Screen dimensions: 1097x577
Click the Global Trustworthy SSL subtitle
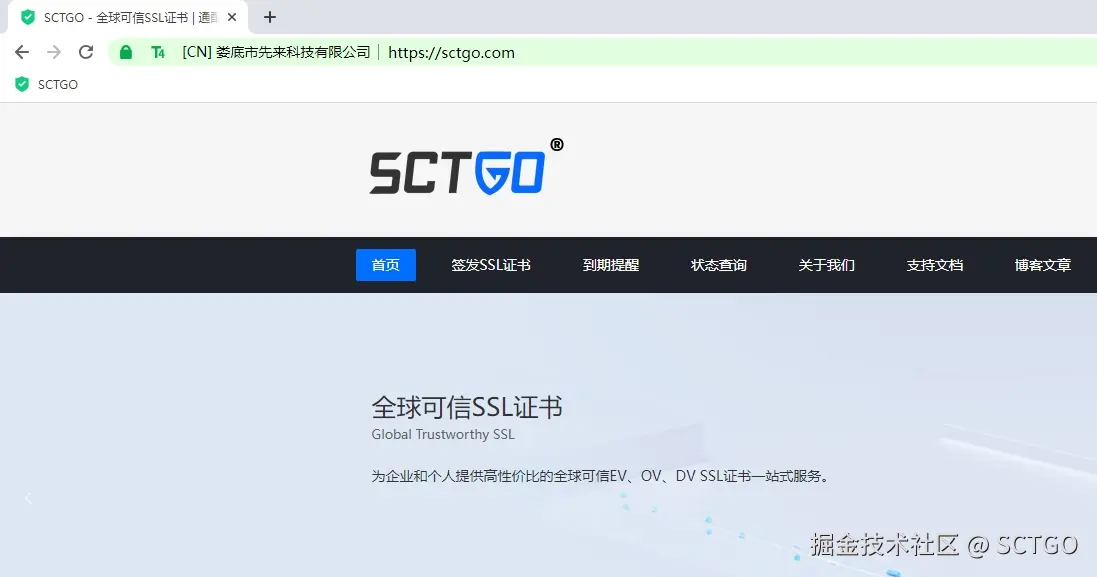point(443,434)
